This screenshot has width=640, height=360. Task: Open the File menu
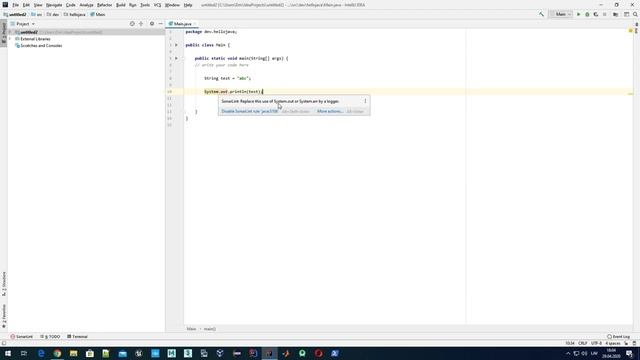click(16, 5)
